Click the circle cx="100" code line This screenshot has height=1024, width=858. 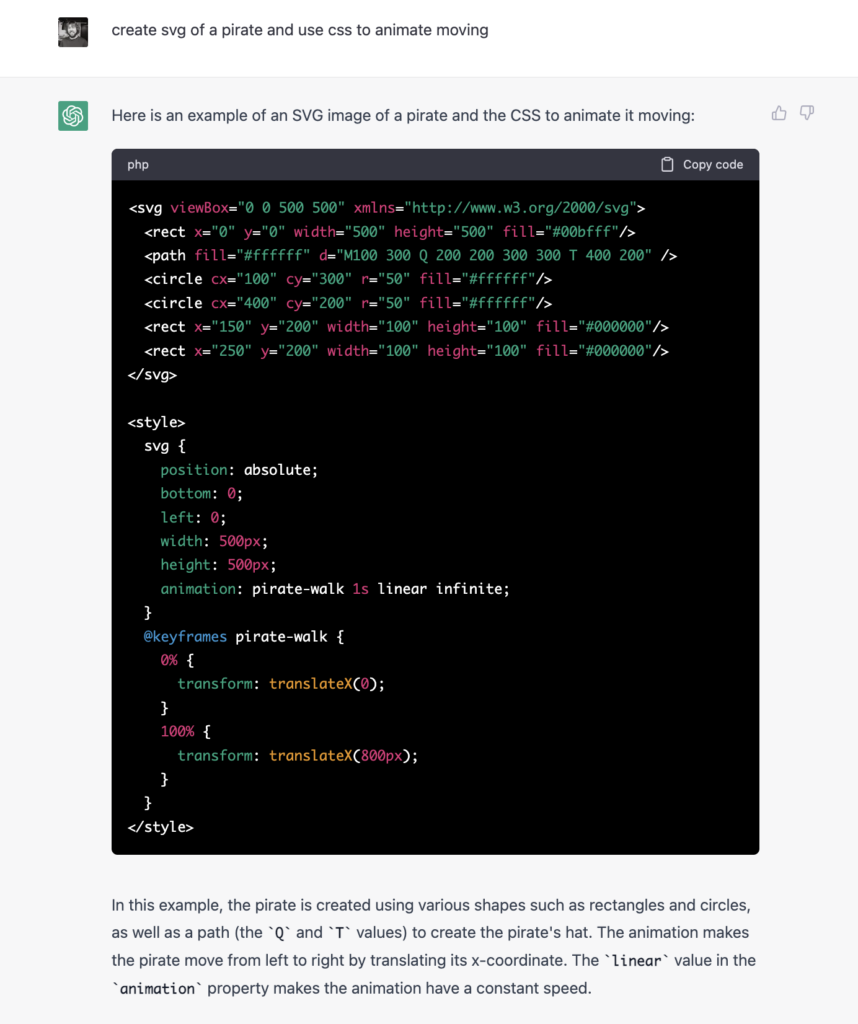tap(348, 280)
